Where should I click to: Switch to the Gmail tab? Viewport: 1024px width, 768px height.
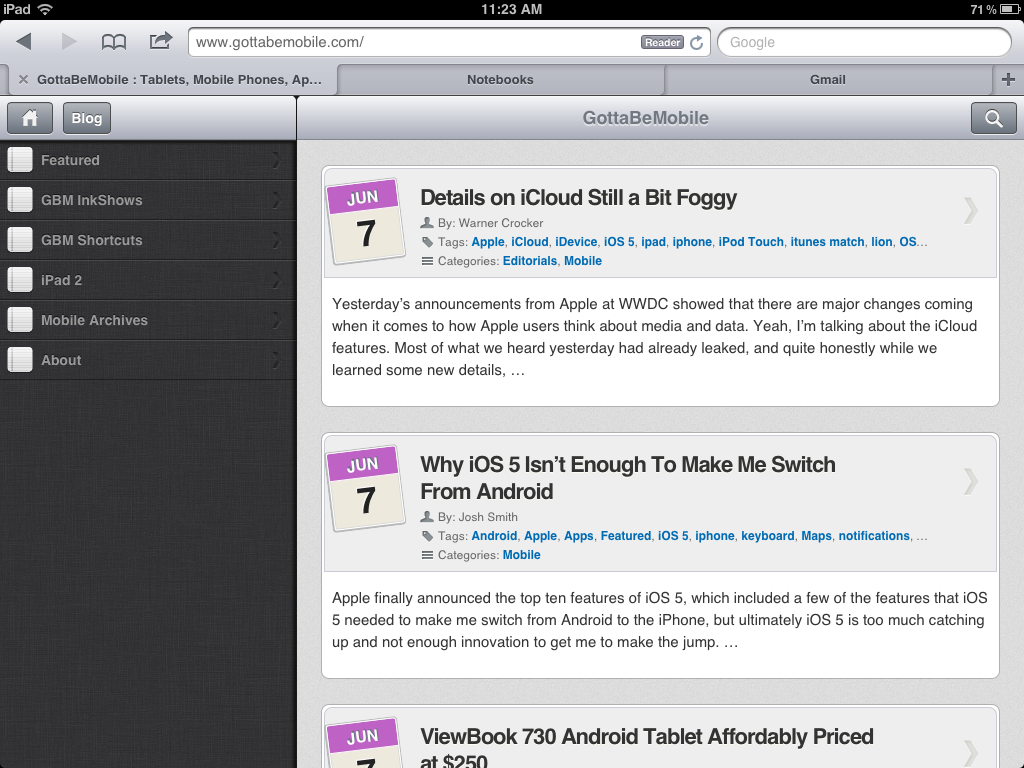[x=827, y=80]
